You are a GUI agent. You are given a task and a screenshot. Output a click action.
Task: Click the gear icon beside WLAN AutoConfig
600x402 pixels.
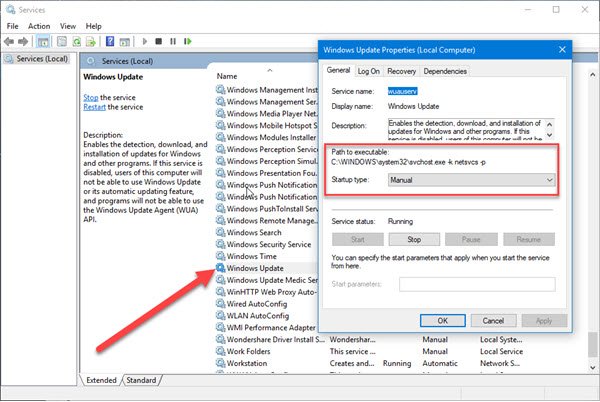point(220,315)
